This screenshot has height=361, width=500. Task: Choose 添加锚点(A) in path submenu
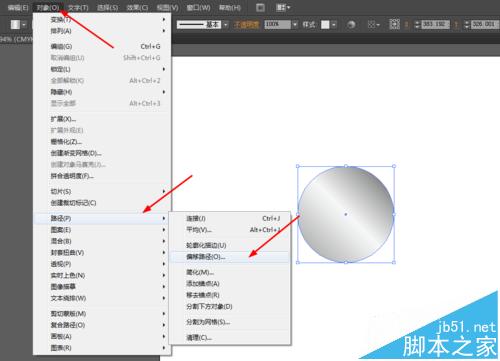pos(230,284)
